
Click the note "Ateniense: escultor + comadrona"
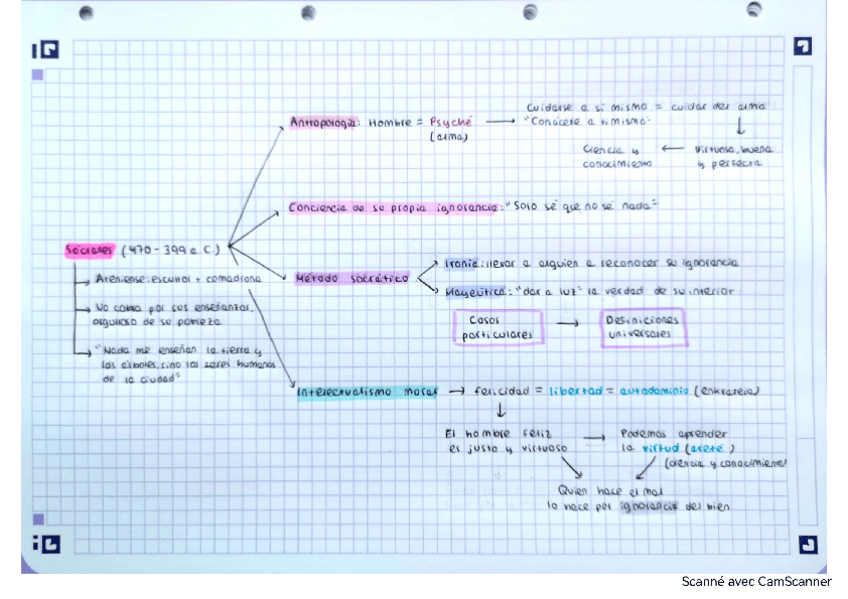pos(178,279)
